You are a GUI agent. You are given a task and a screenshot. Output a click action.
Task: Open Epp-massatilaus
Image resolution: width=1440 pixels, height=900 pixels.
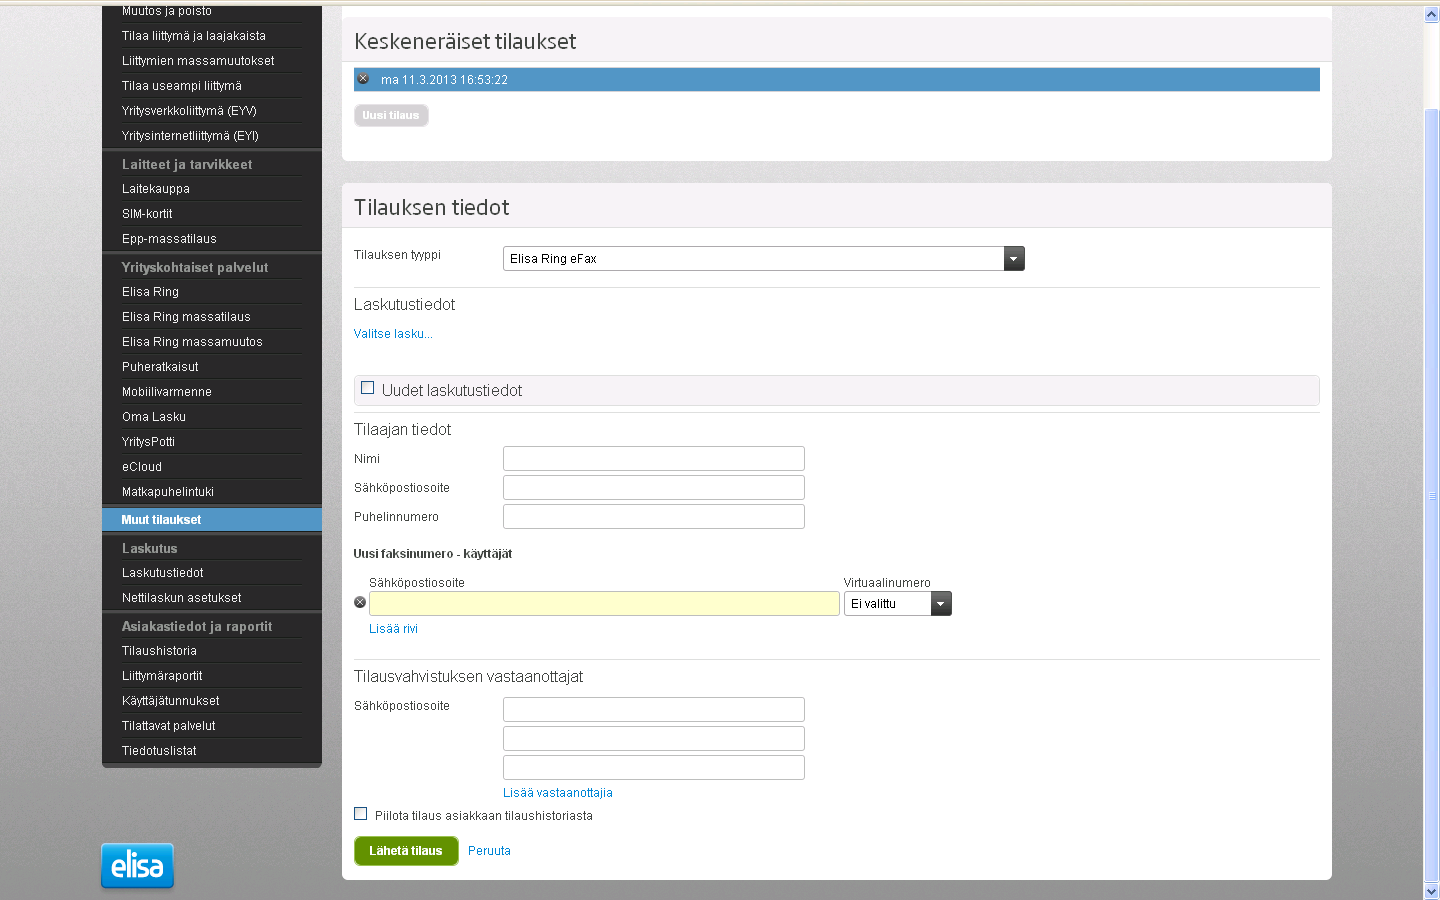[169, 239]
